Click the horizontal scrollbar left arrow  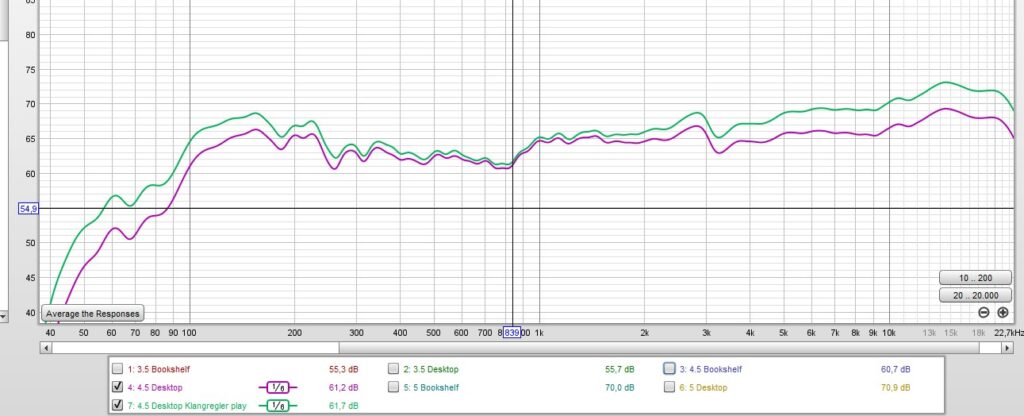[45, 348]
